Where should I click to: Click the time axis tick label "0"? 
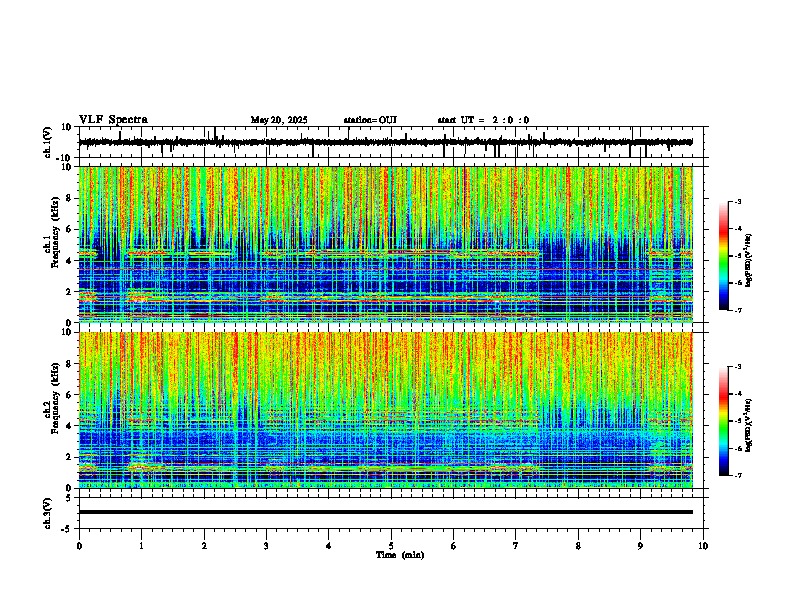click(79, 546)
